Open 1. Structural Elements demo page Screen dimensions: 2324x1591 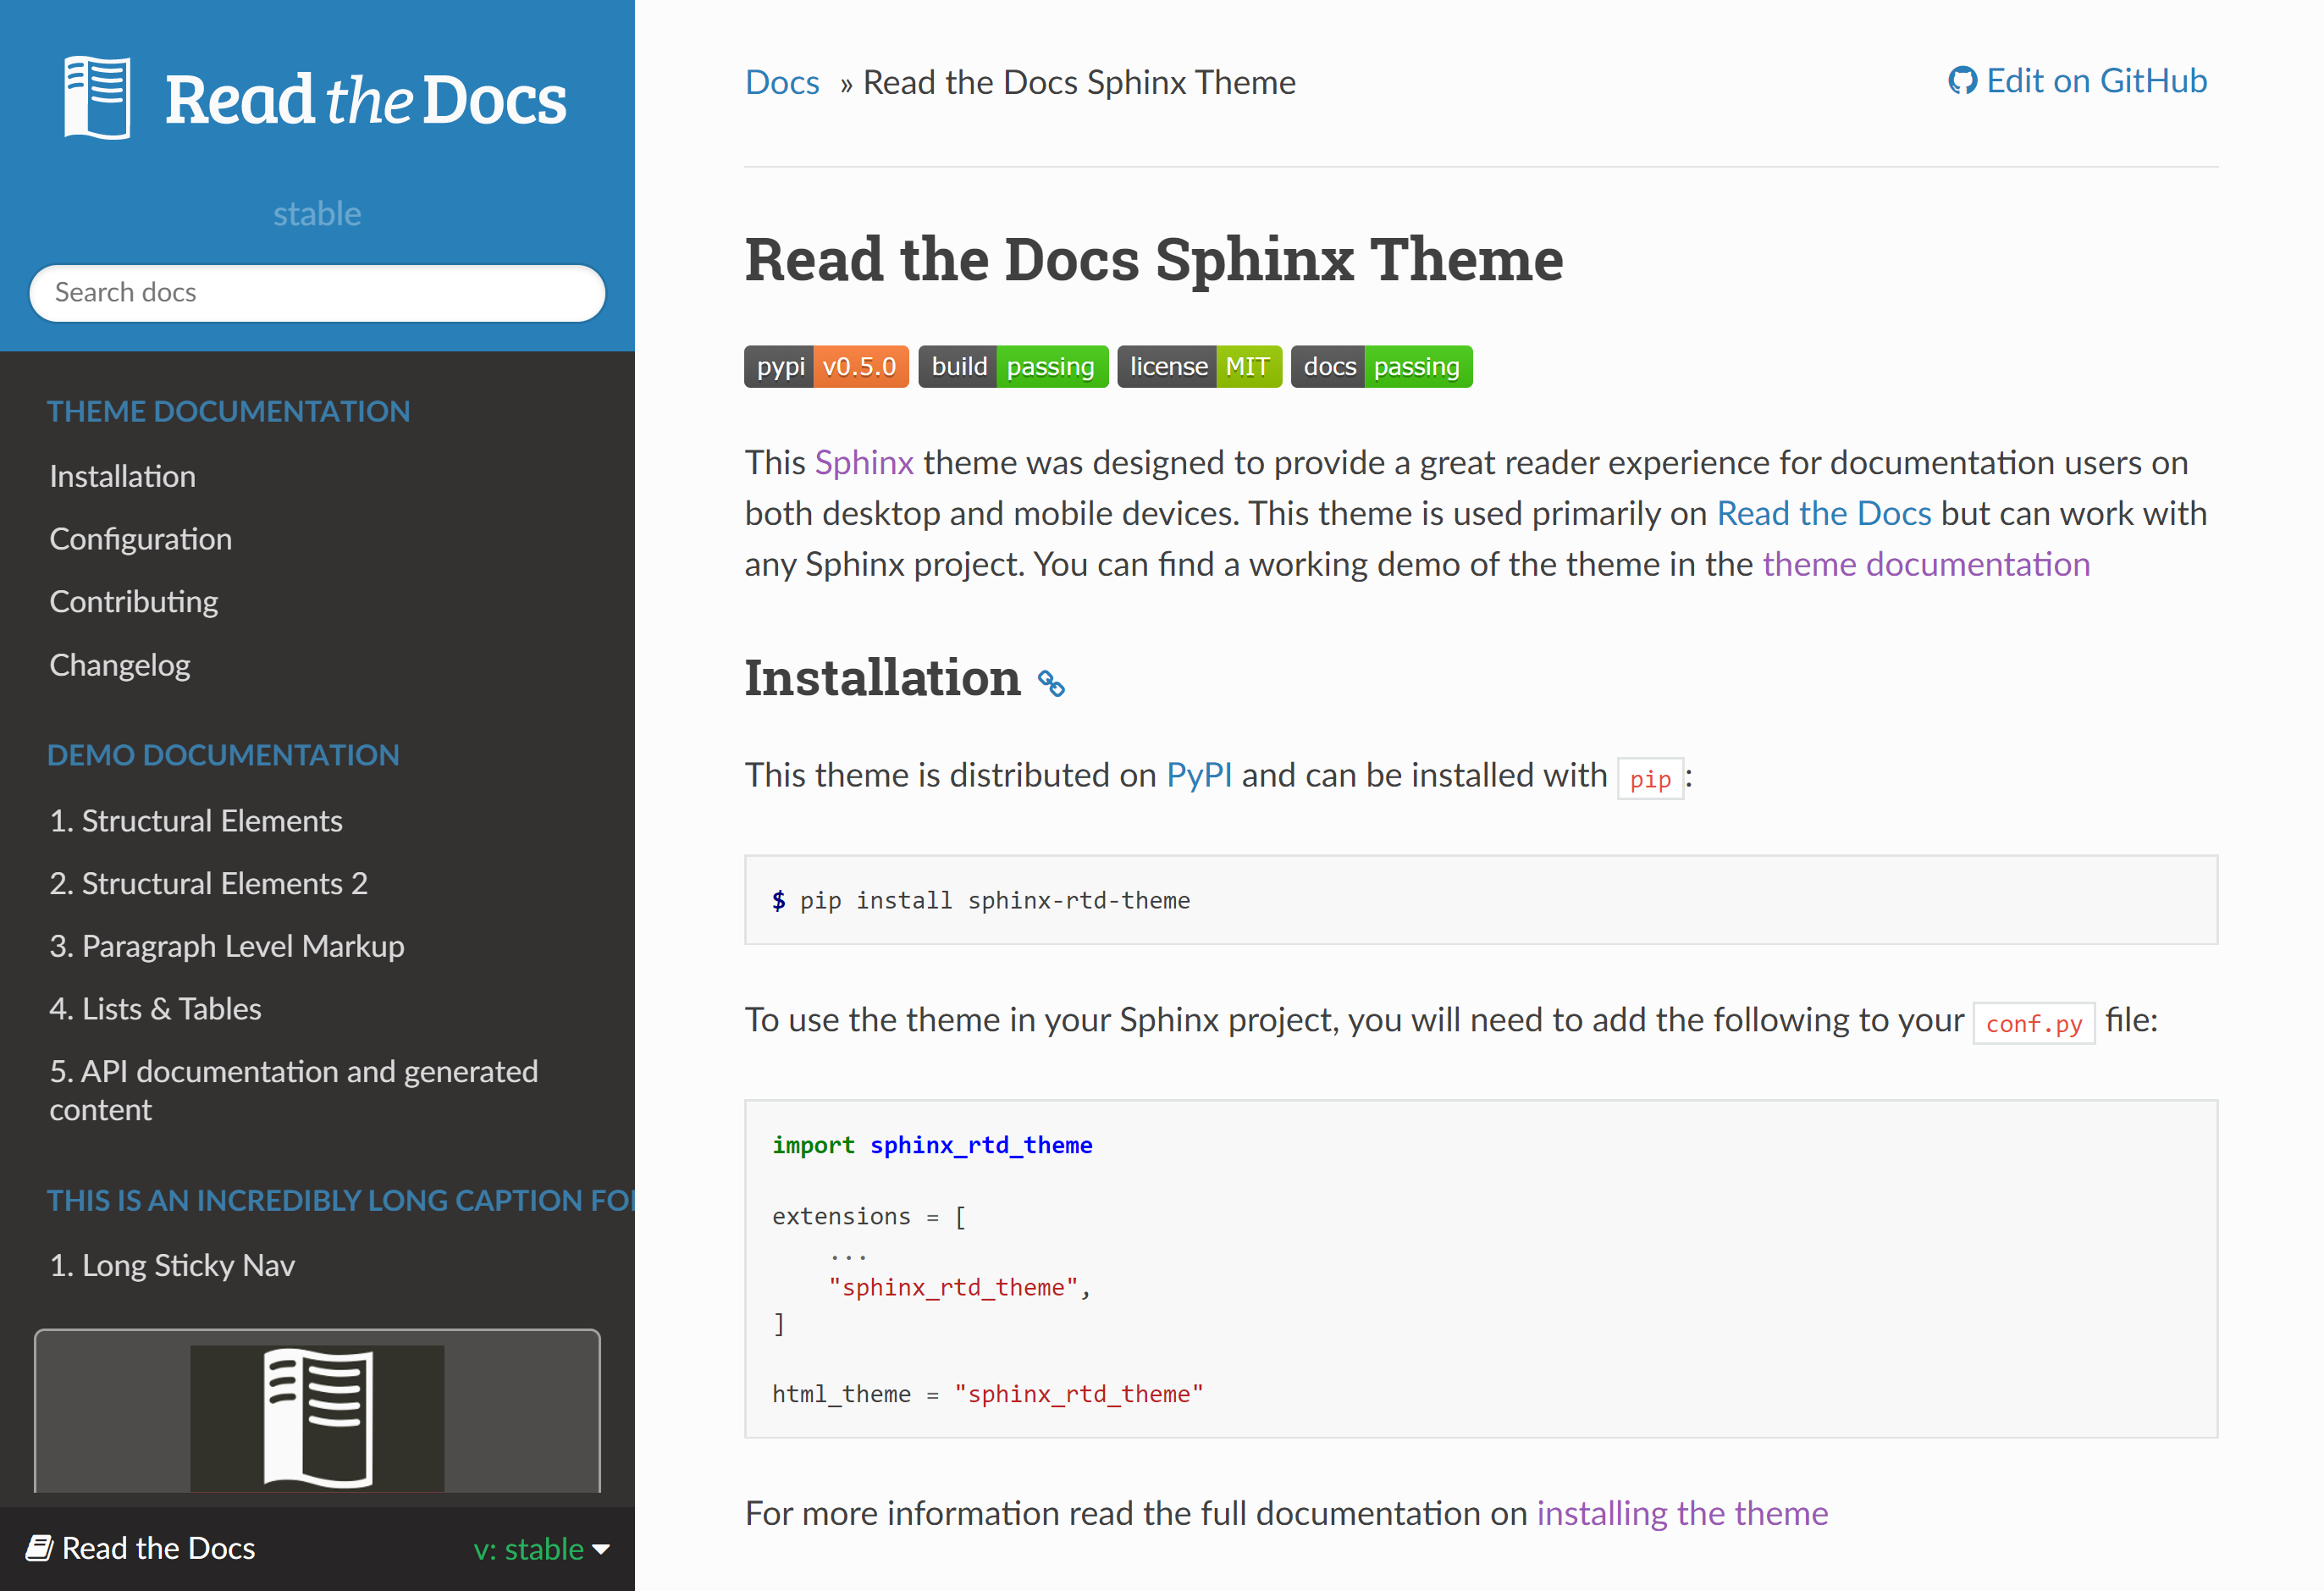(x=196, y=821)
